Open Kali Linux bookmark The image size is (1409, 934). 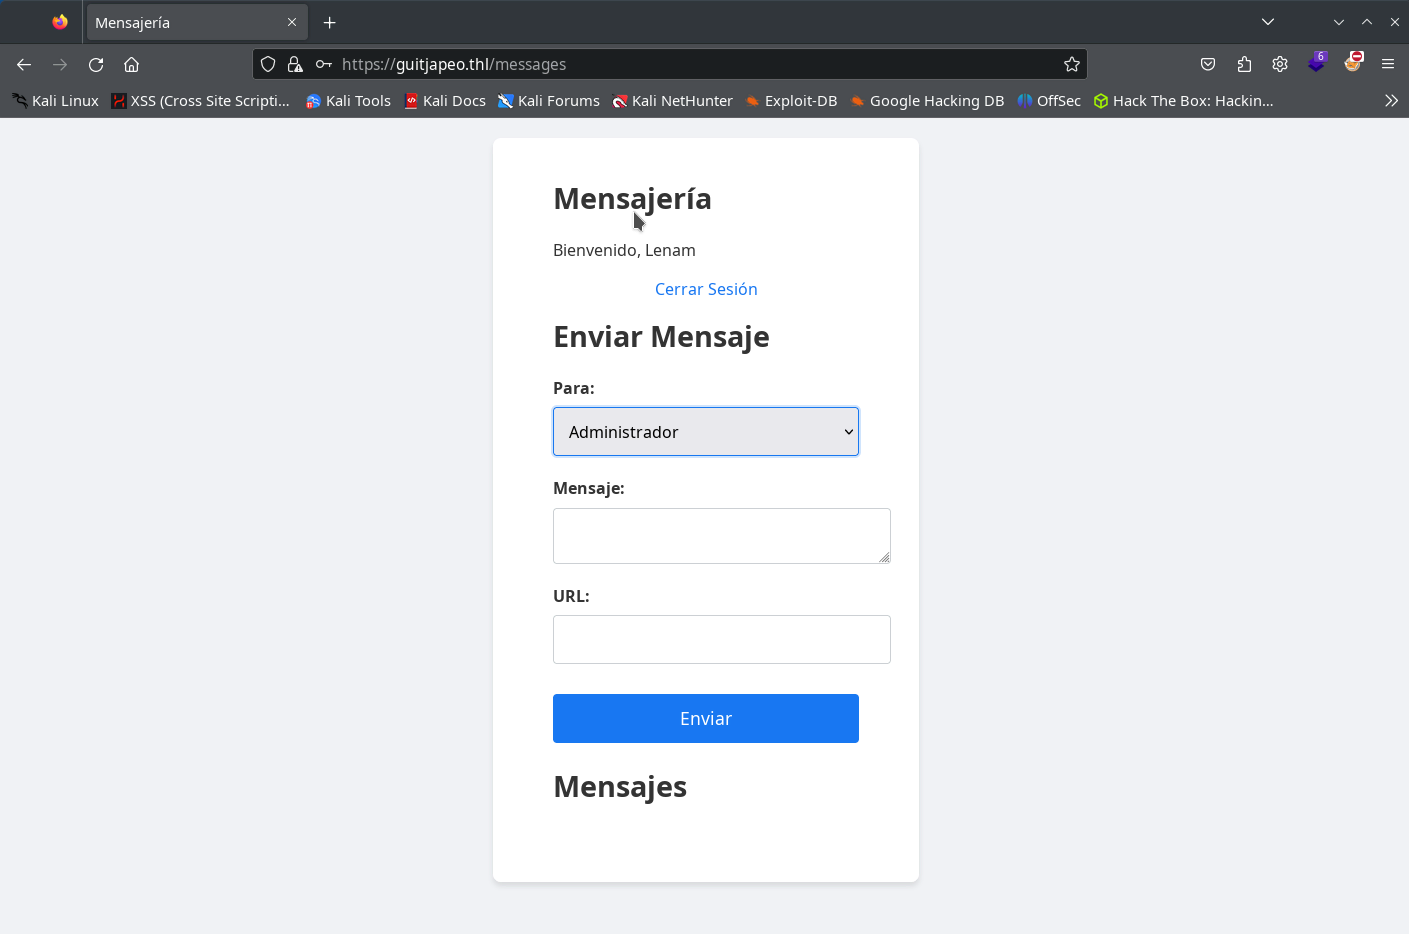point(55,101)
